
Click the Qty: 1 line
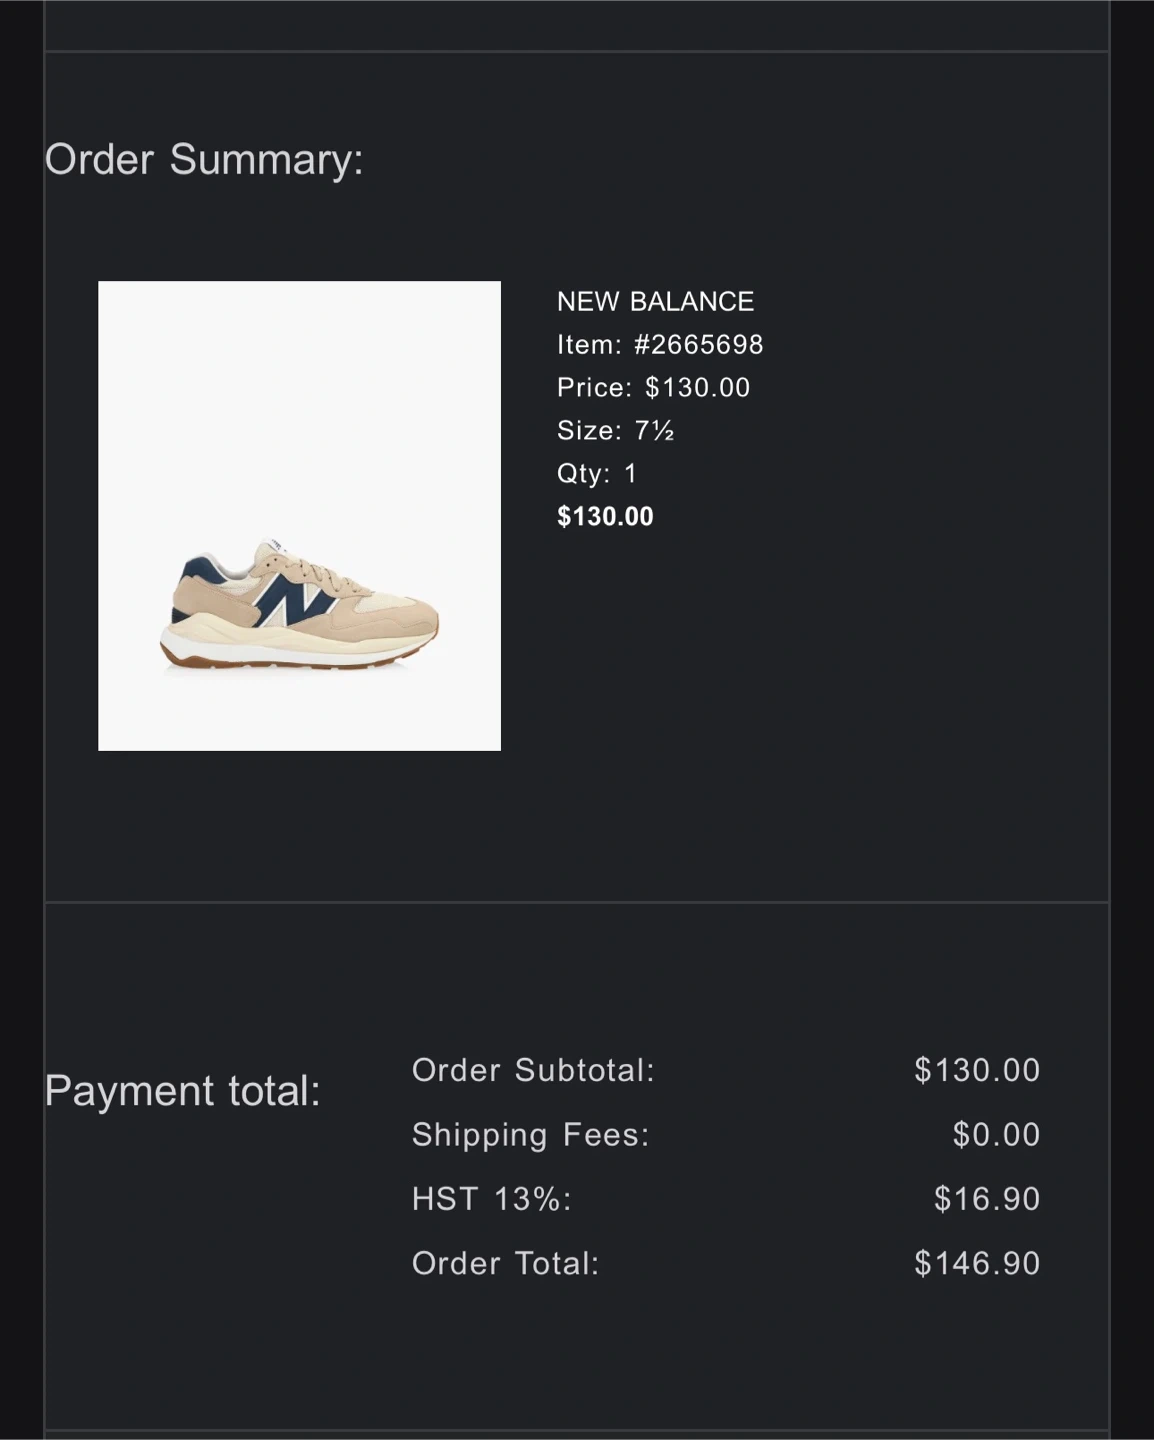pyautogui.click(x=596, y=473)
